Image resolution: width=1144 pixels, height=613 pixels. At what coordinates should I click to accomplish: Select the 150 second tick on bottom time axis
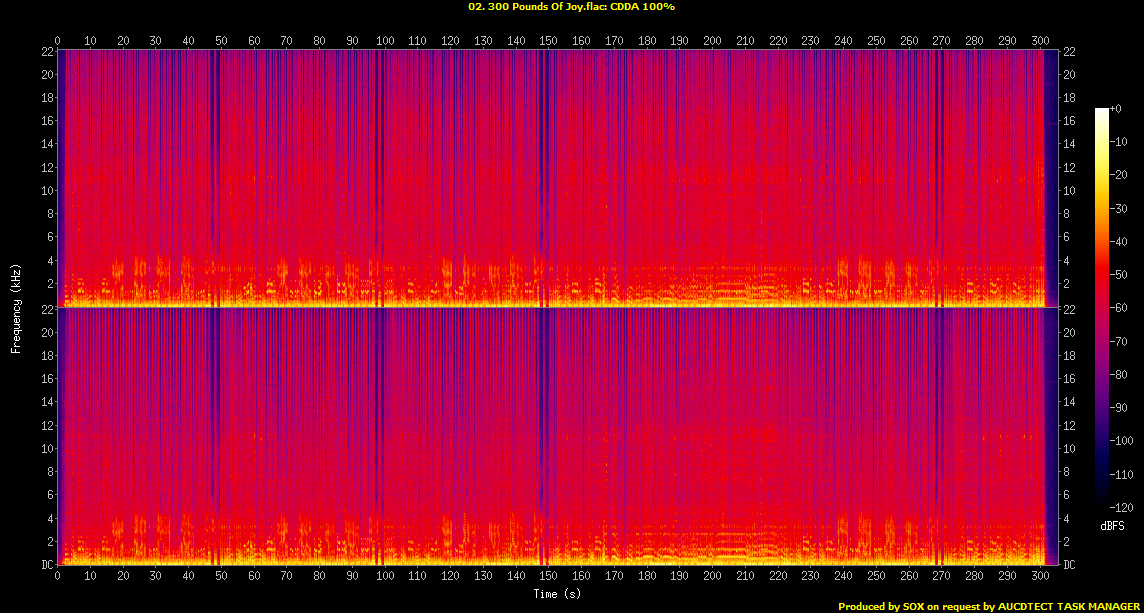[x=548, y=576]
